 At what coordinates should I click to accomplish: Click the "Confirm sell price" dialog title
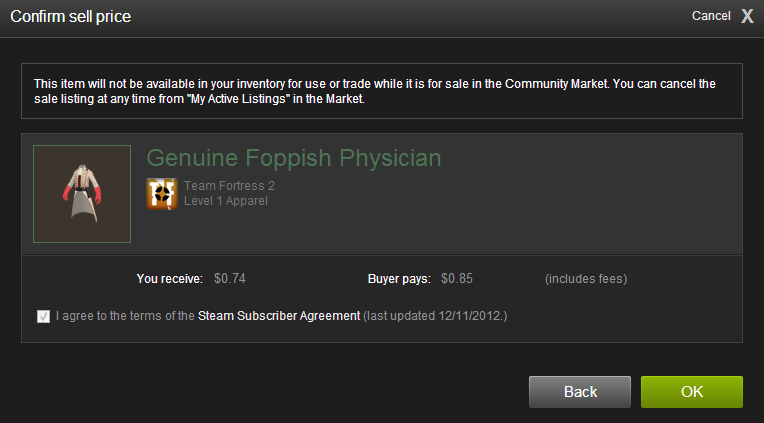tap(70, 16)
